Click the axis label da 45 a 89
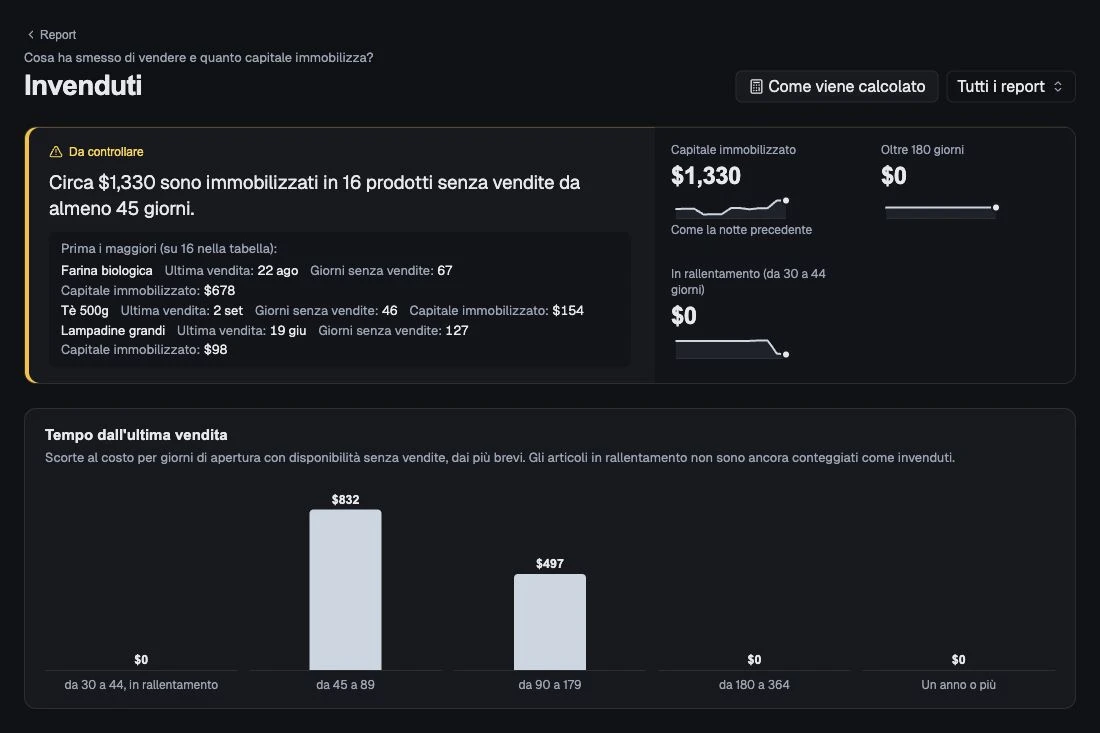Viewport: 1100px width, 733px height. (345, 685)
